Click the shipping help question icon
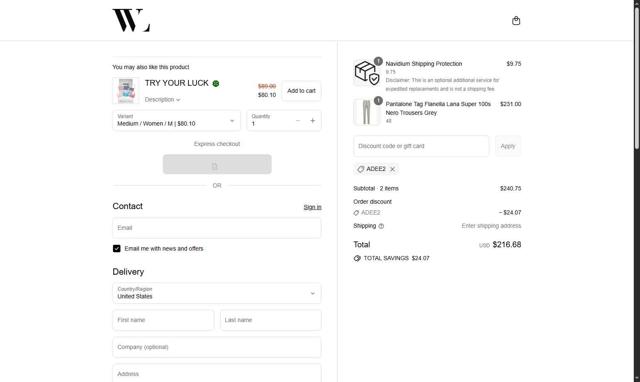Viewport: 640px width, 382px height. tap(381, 226)
